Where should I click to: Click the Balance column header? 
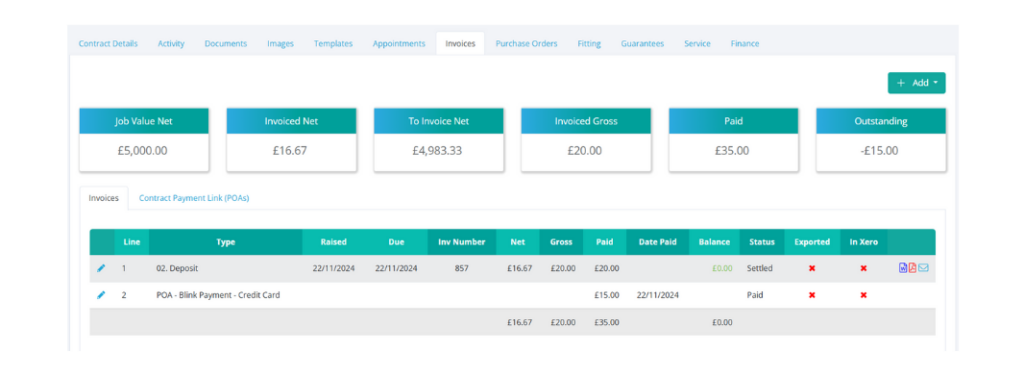(x=714, y=242)
